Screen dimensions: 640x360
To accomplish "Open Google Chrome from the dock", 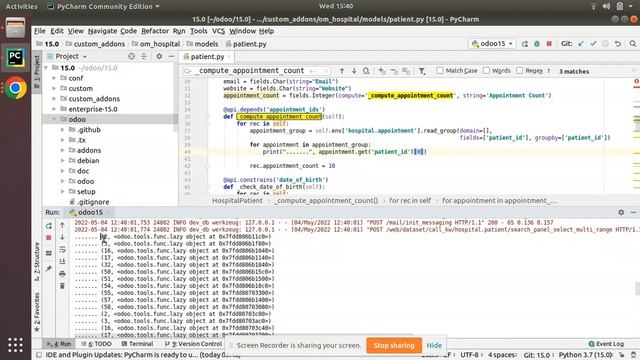I will [15, 87].
